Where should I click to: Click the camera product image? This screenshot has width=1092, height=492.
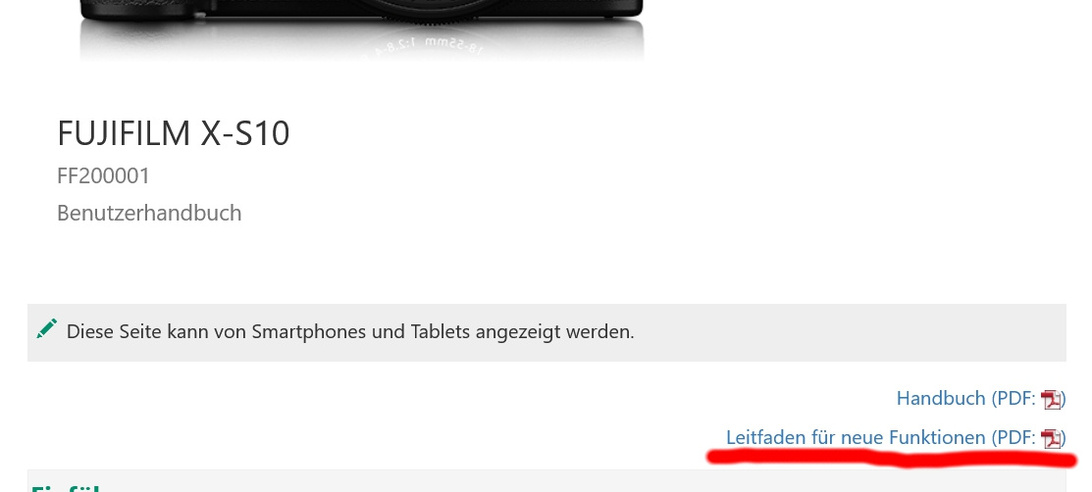tap(361, 30)
